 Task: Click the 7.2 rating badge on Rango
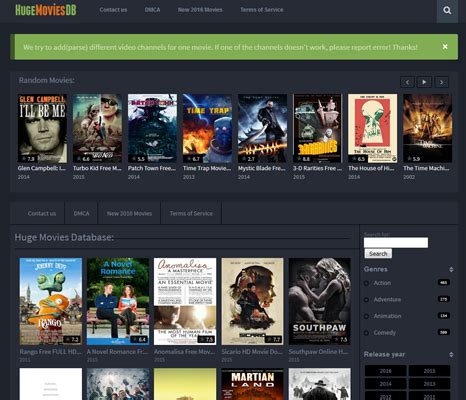tap(72, 339)
